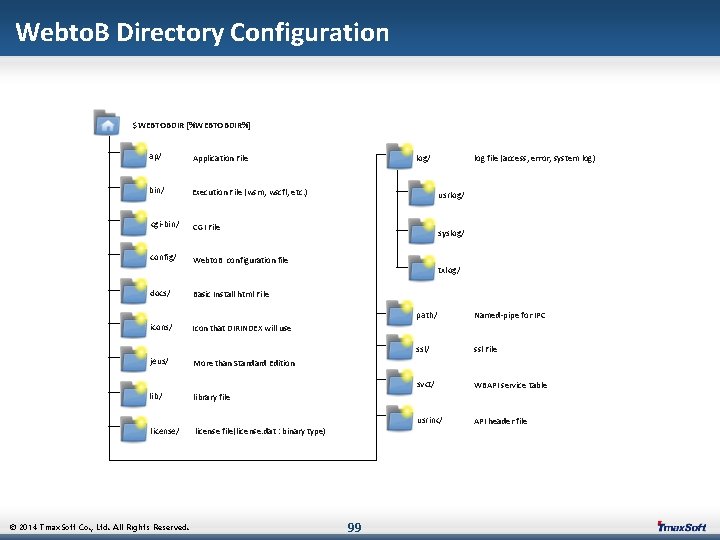Open the bin/ folder icon
The width and height of the screenshot is (720, 540).
click(134, 189)
